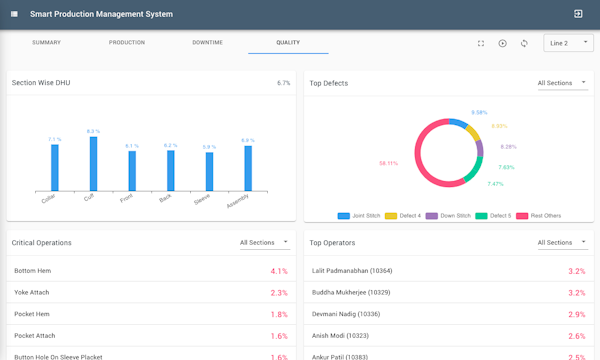Open Critical Operations All Sections dropdown
This screenshot has width=600, height=360.
(265, 243)
